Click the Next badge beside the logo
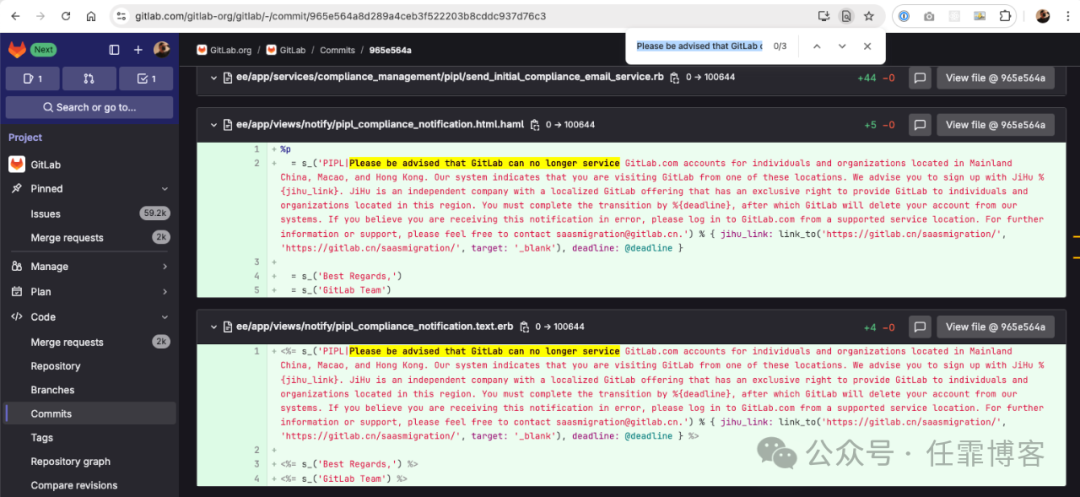The width and height of the screenshot is (1080, 497). pos(43,50)
